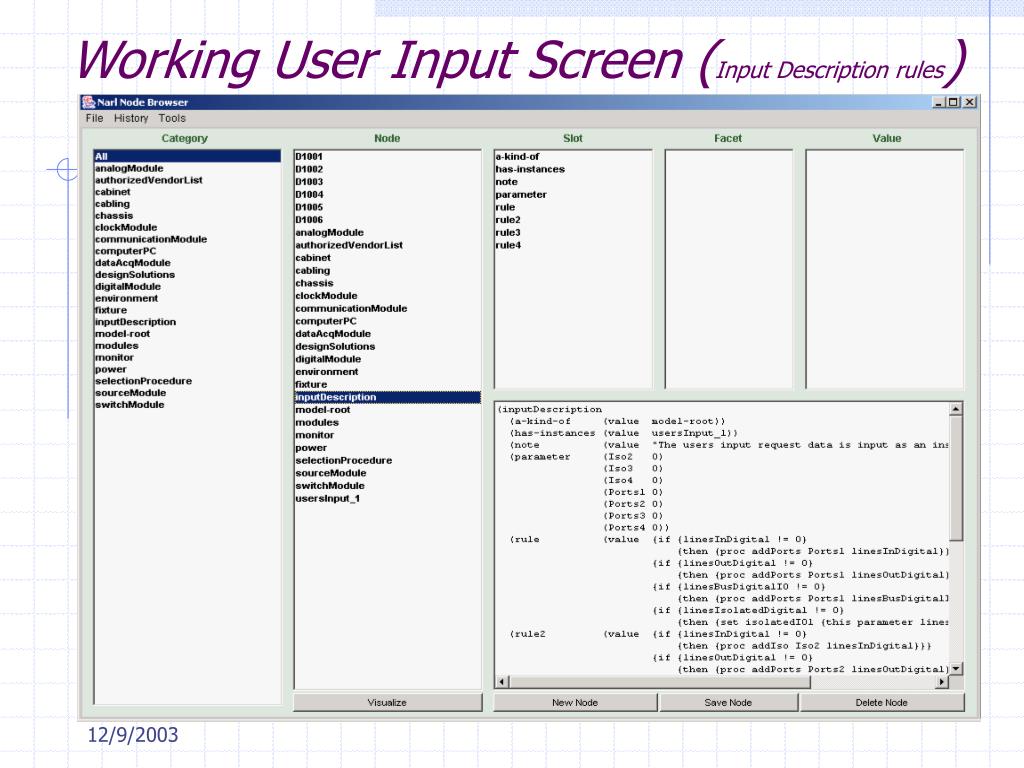Open the History menu
1024x768 pixels.
[x=131, y=118]
